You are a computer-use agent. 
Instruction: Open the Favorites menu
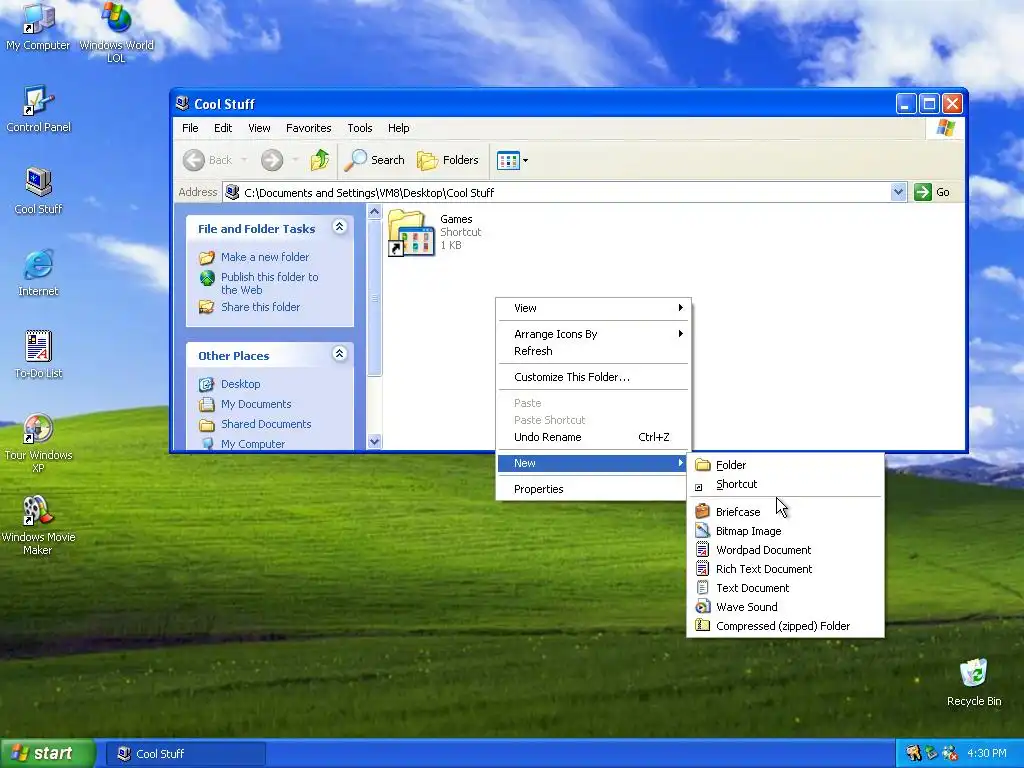309,128
